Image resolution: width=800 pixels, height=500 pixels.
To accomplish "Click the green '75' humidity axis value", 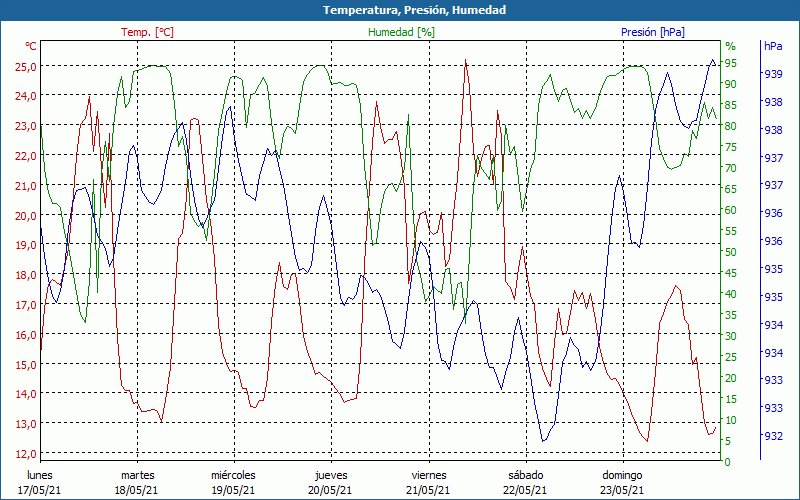I will [731, 147].
